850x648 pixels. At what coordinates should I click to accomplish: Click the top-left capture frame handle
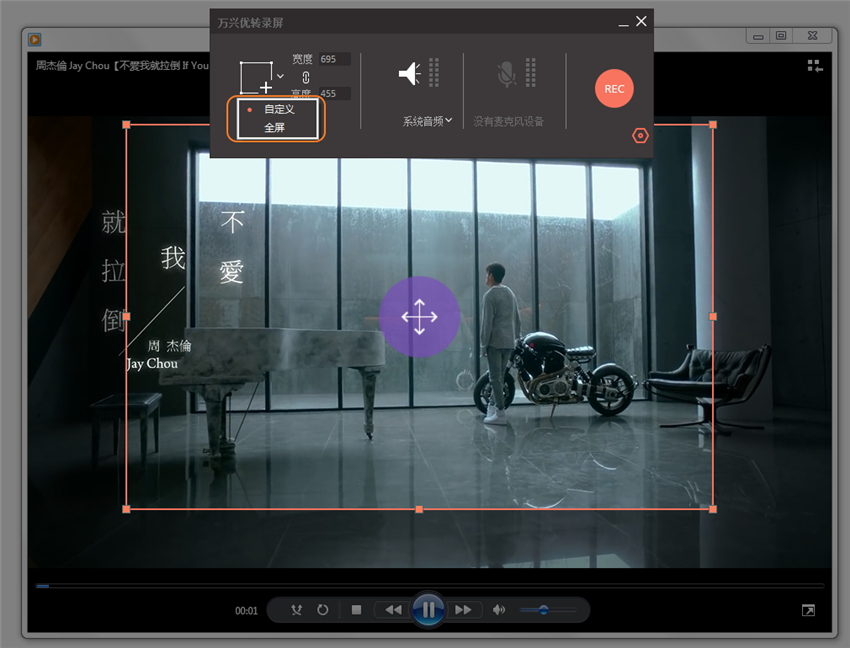[126, 125]
